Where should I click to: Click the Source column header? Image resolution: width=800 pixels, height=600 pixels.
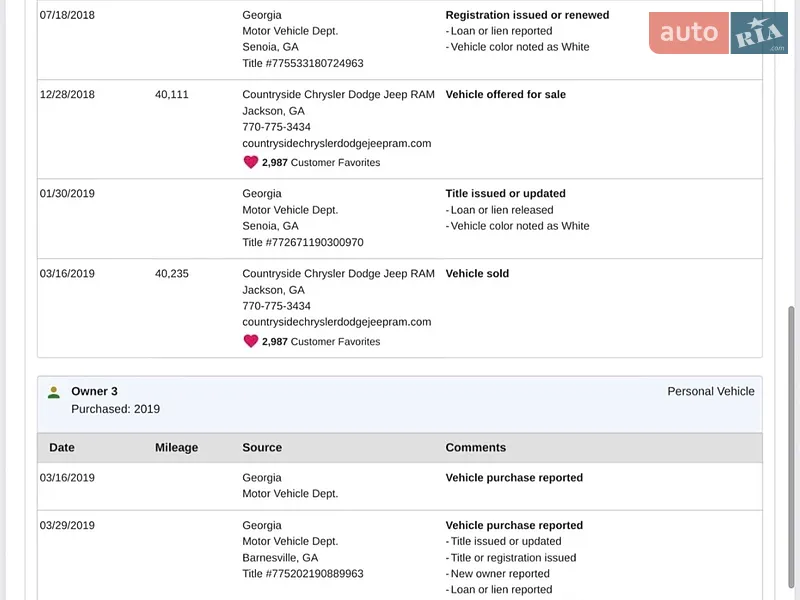(x=262, y=447)
